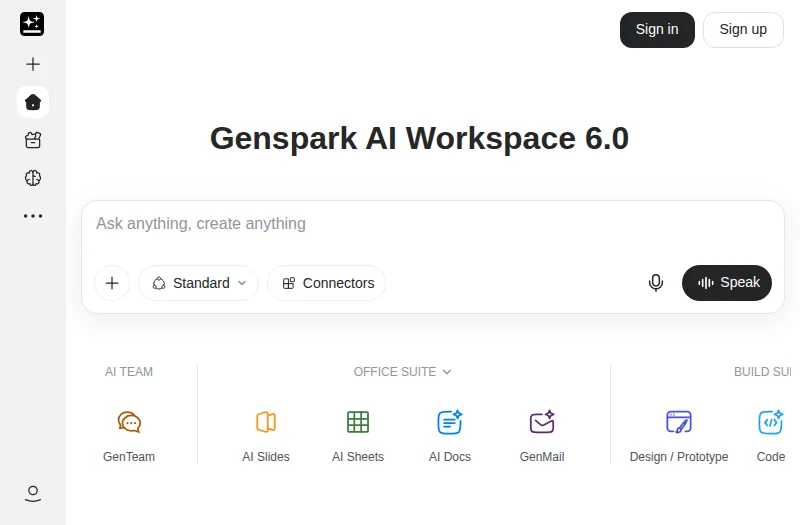Click the microphone icon in the prompt box

pos(656,283)
